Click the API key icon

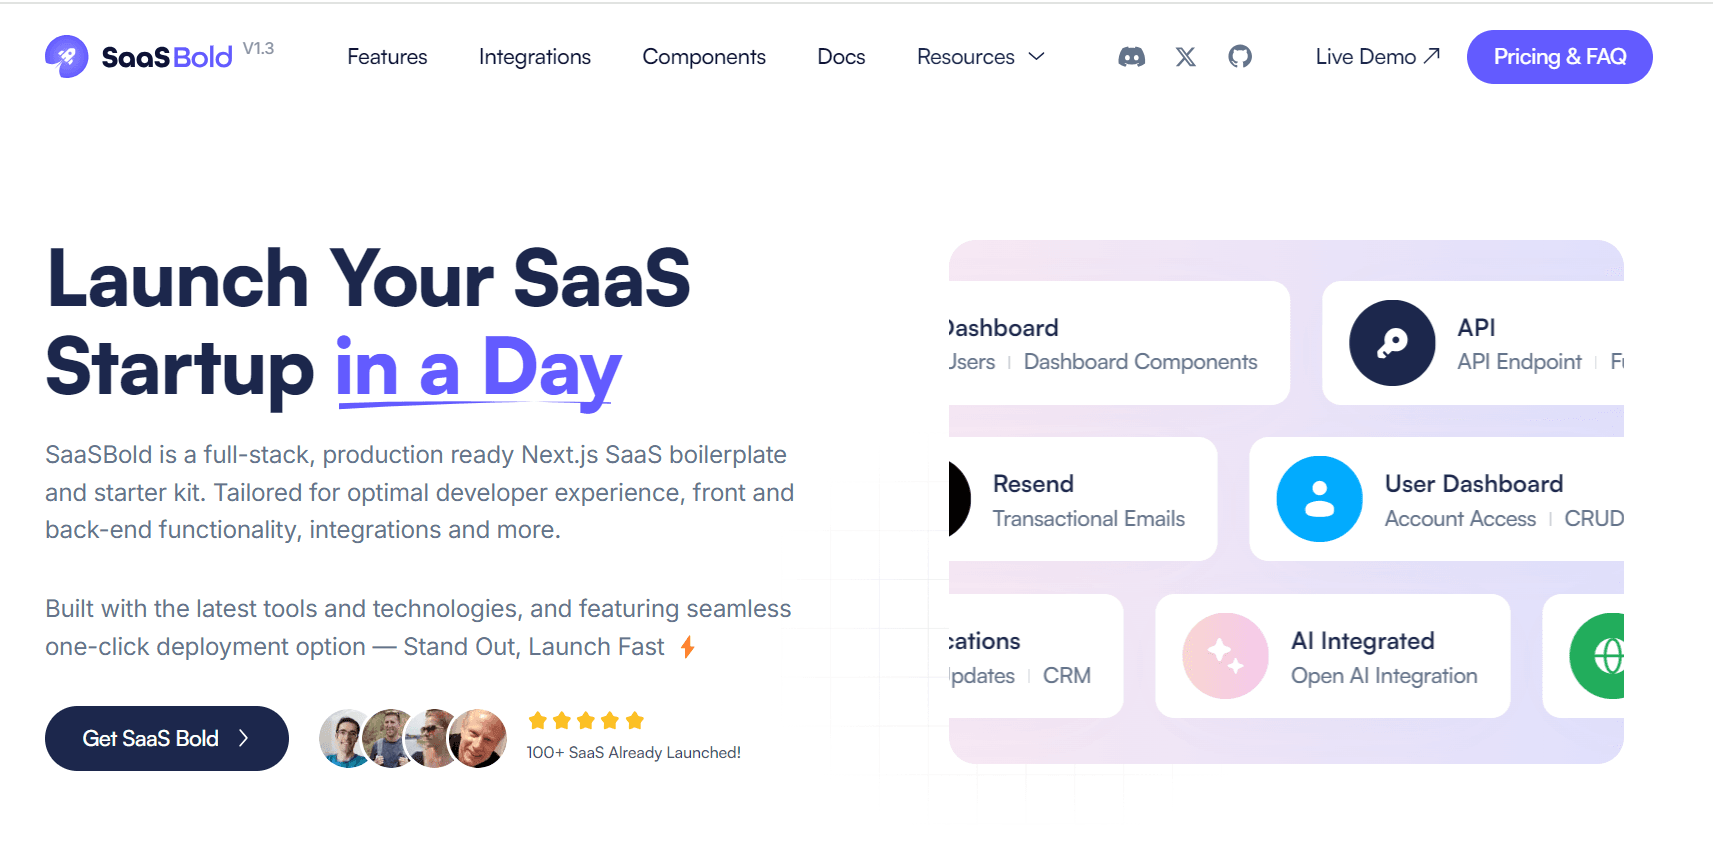tap(1392, 343)
